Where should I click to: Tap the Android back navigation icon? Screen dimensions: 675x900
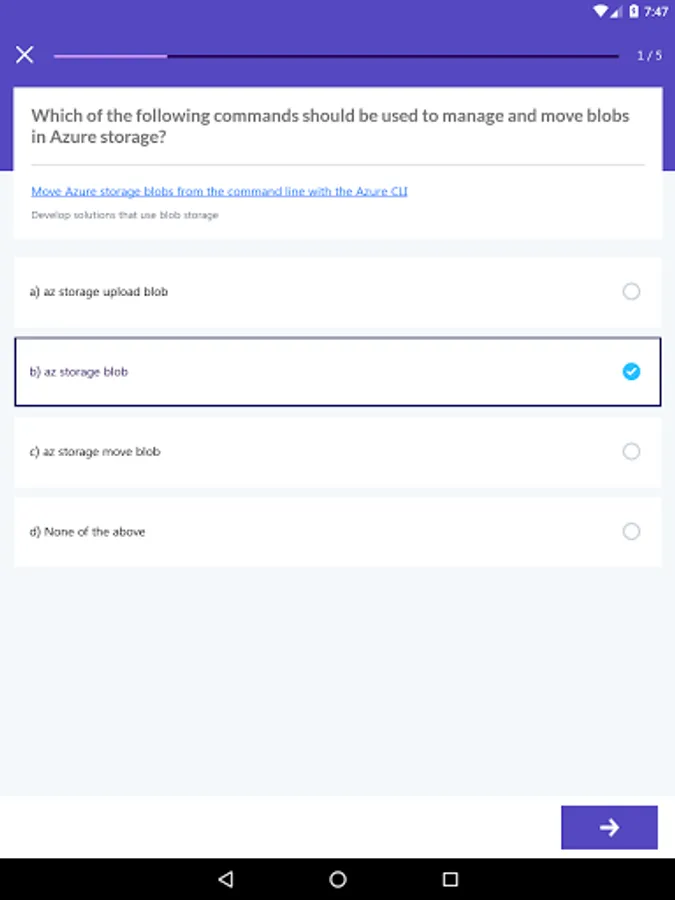225,877
